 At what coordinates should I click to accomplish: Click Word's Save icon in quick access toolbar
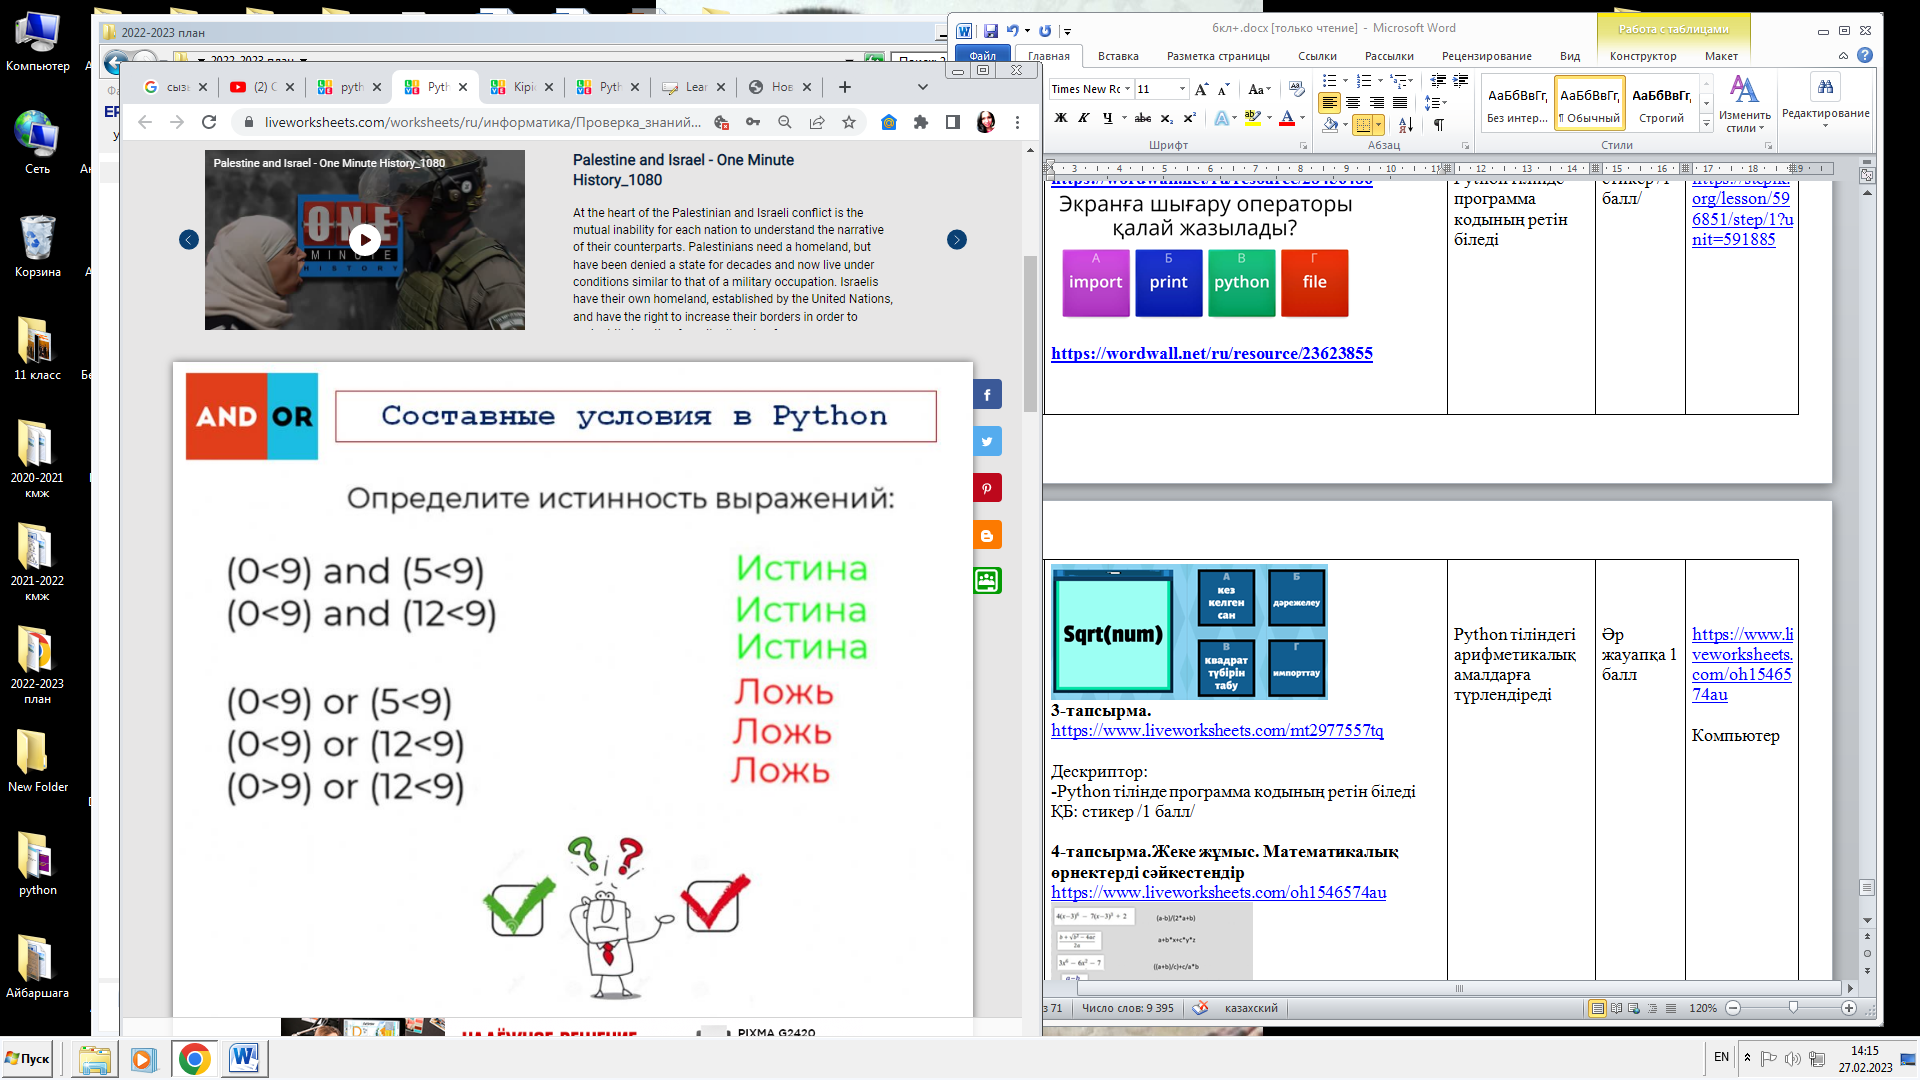tap(990, 31)
